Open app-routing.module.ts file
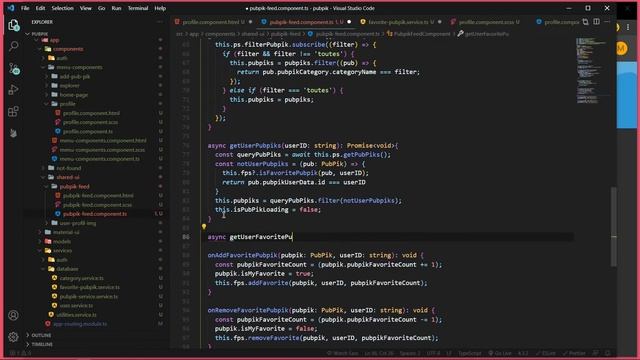640x360 pixels. click(x=80, y=324)
